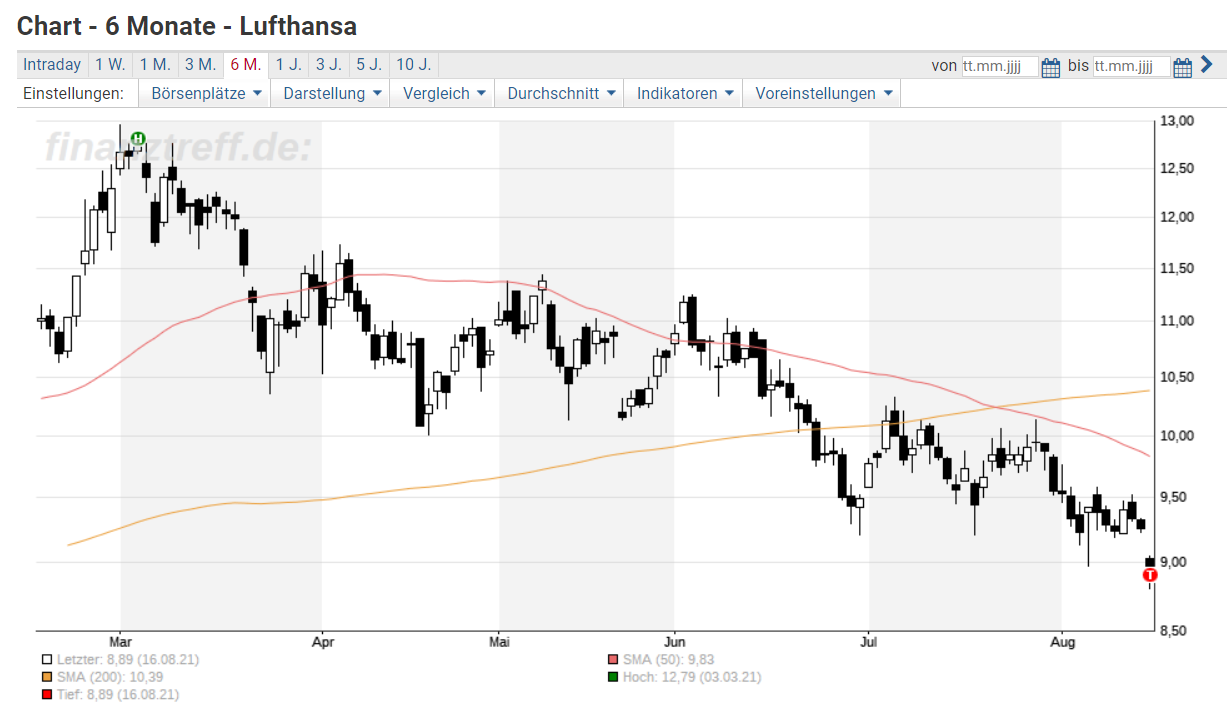This screenshot has height=719, width=1227.
Task: Click the 'Chart - 6 Monate - Lufthansa' heading
Action: pos(187,25)
